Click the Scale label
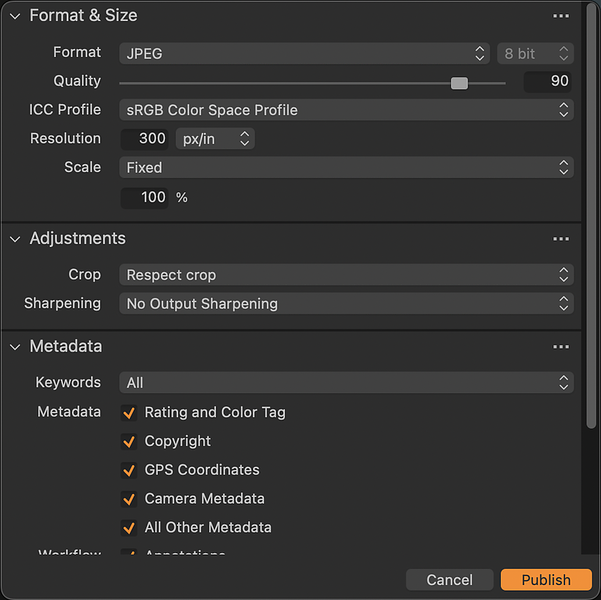Screen dimensions: 601x600 coord(82,167)
